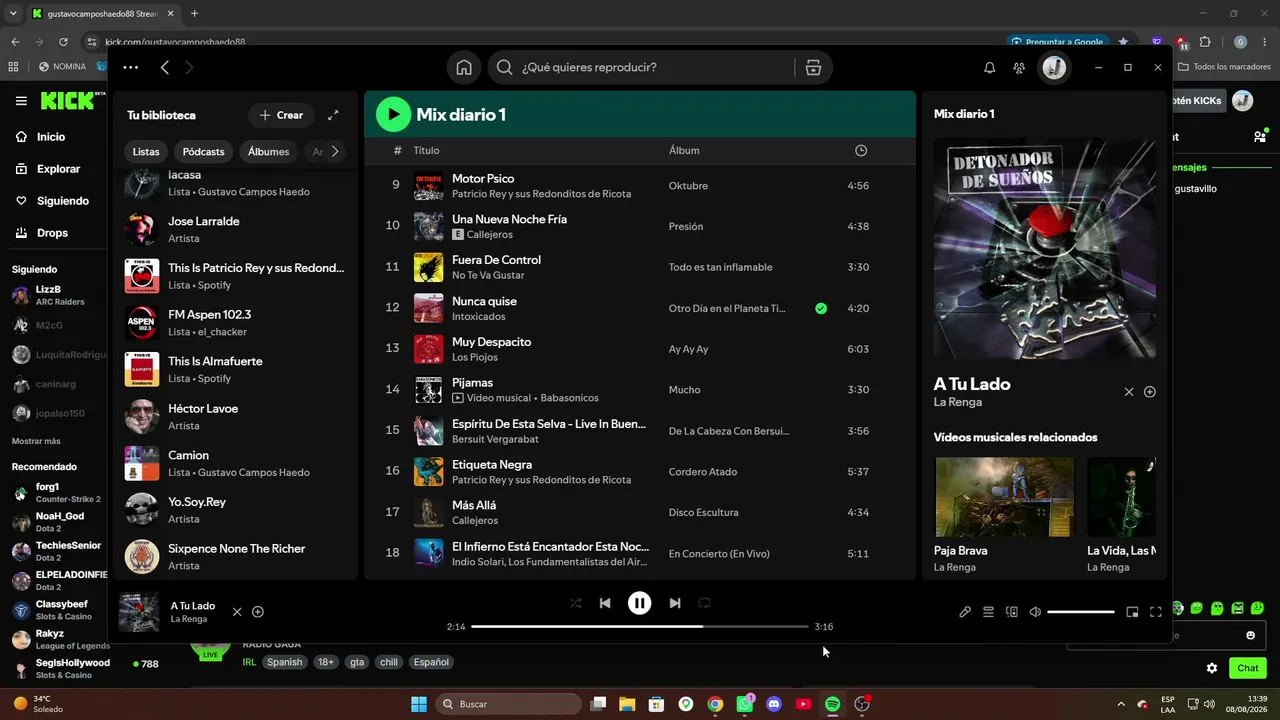Viewport: 1280px width, 720px height.
Task: Open Kick hamburger menu
Action: click(x=21, y=100)
